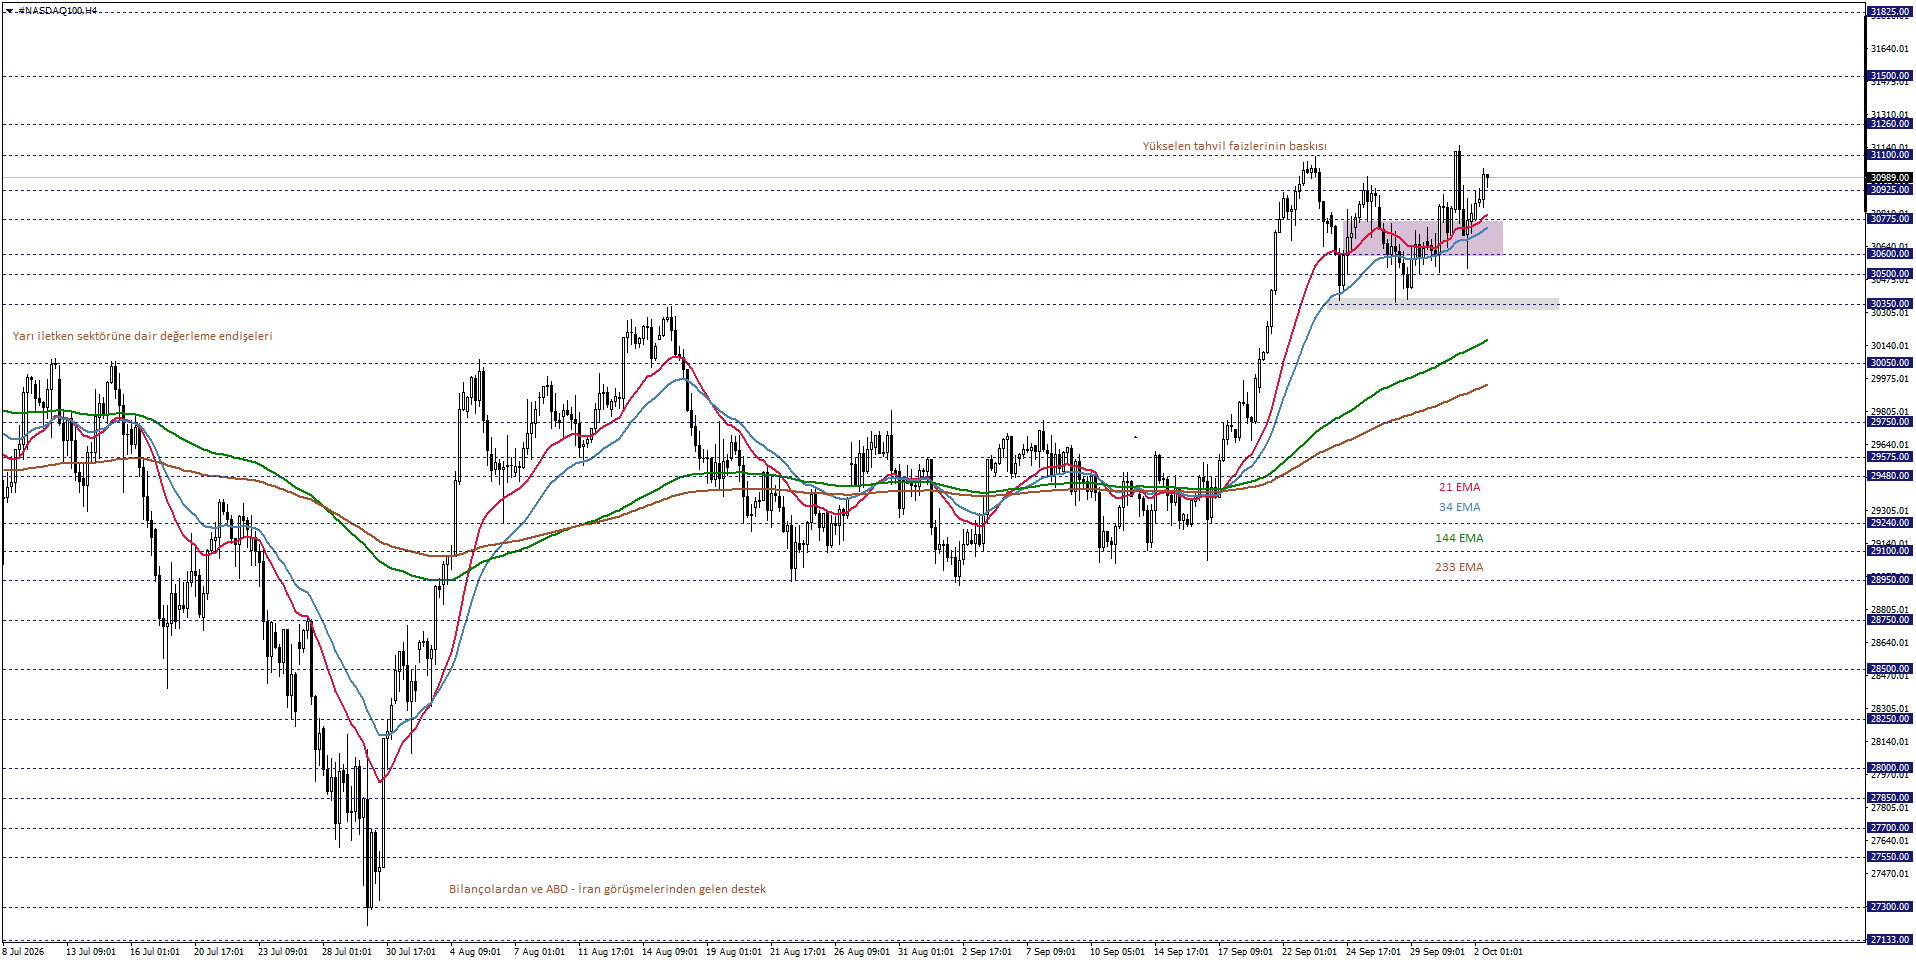Screen dimensions: 1916x963
Task: Click the 30600.00 price level label
Action: [x=1890, y=254]
